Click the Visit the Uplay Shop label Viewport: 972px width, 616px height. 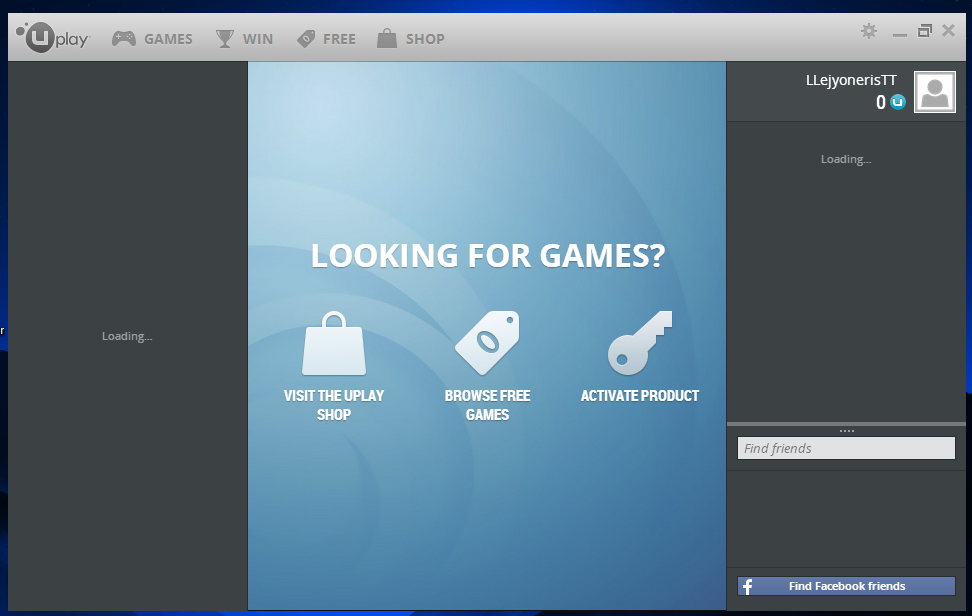coord(334,405)
